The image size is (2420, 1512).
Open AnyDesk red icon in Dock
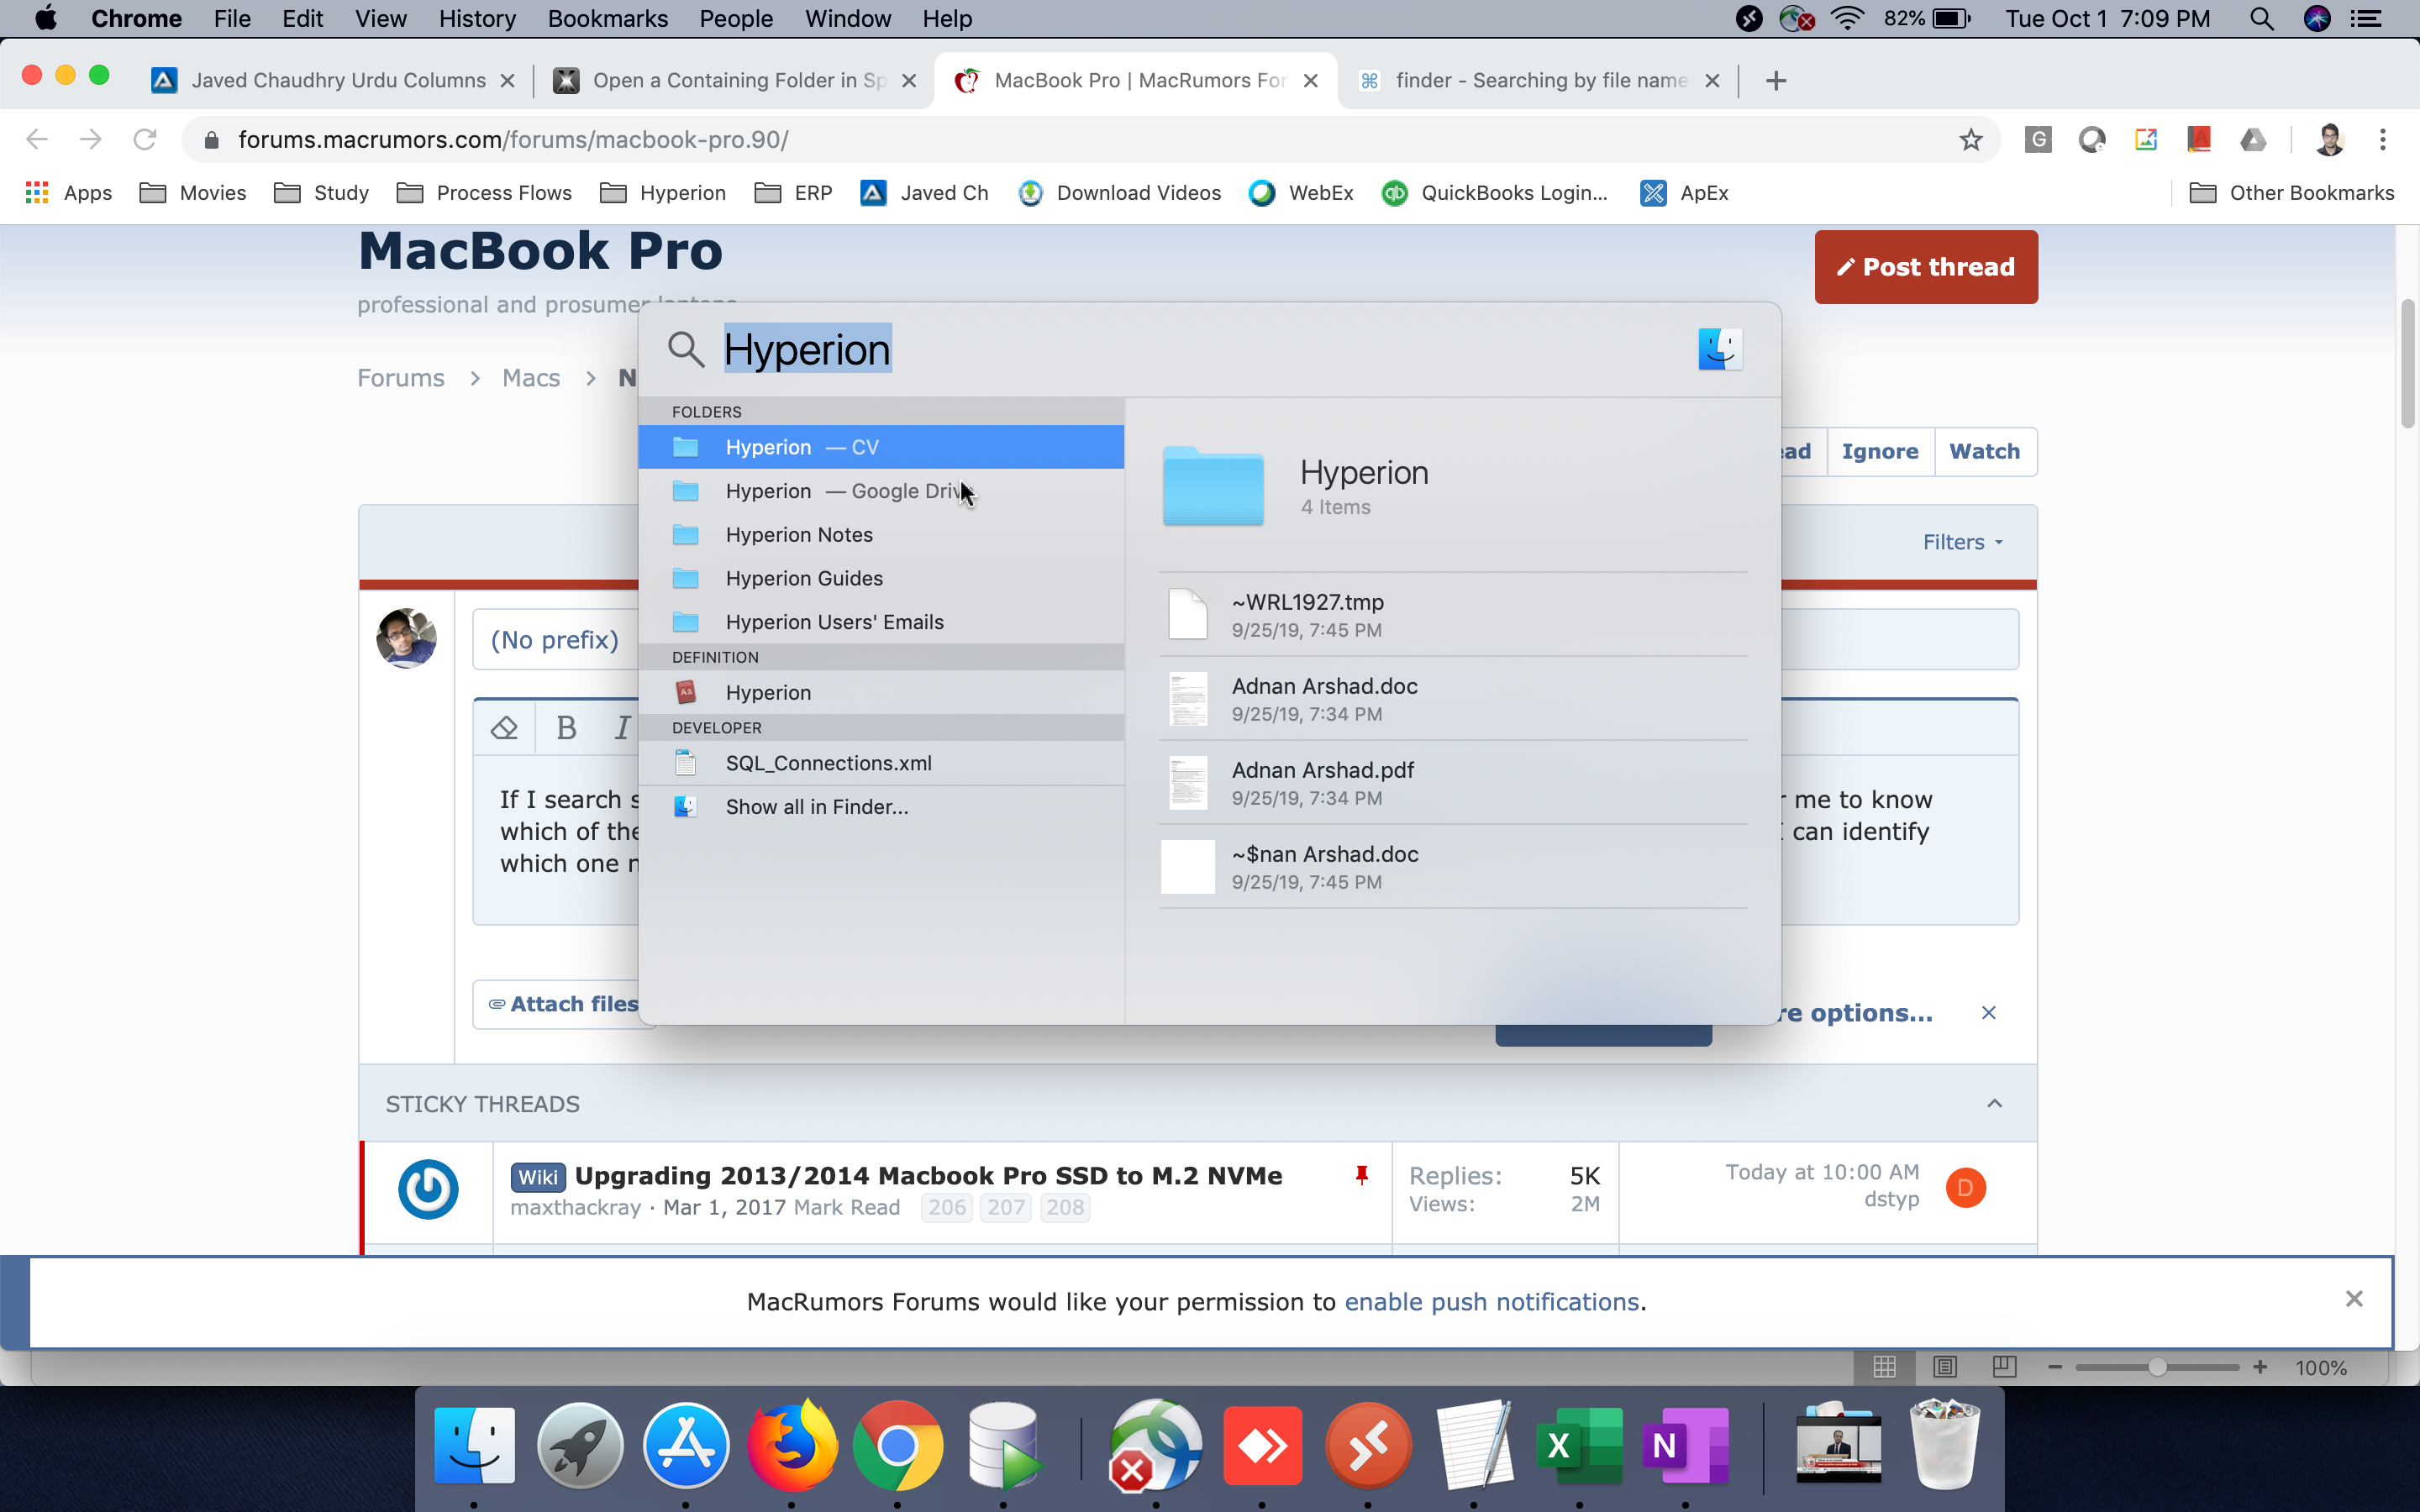[x=1262, y=1444]
